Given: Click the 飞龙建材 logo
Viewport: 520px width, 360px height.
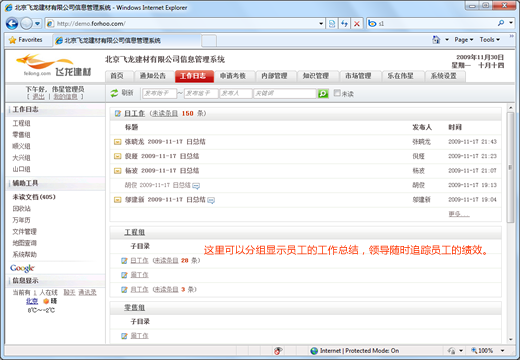Looking at the screenshot, I should click(54, 65).
